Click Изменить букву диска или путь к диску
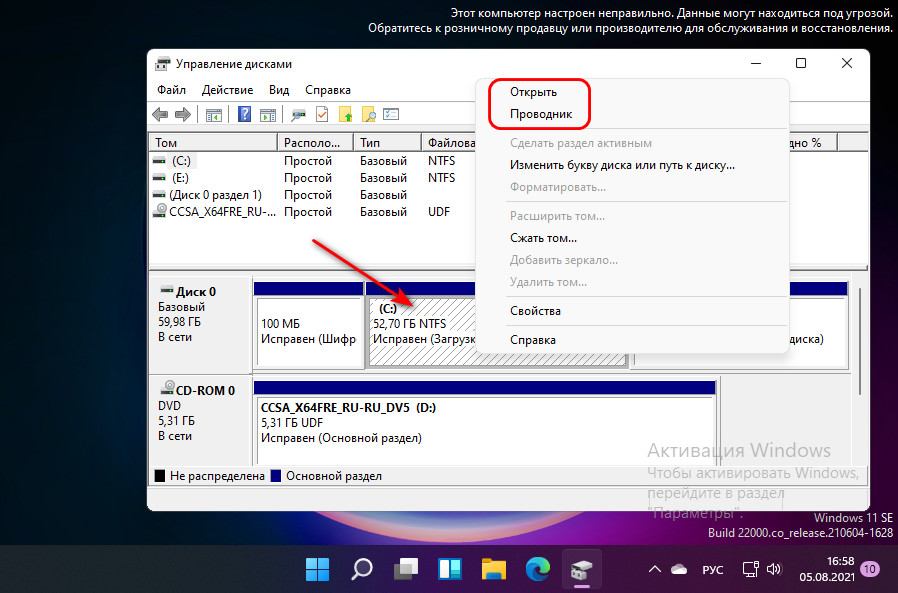Image resolution: width=898 pixels, height=593 pixels. click(x=622, y=165)
